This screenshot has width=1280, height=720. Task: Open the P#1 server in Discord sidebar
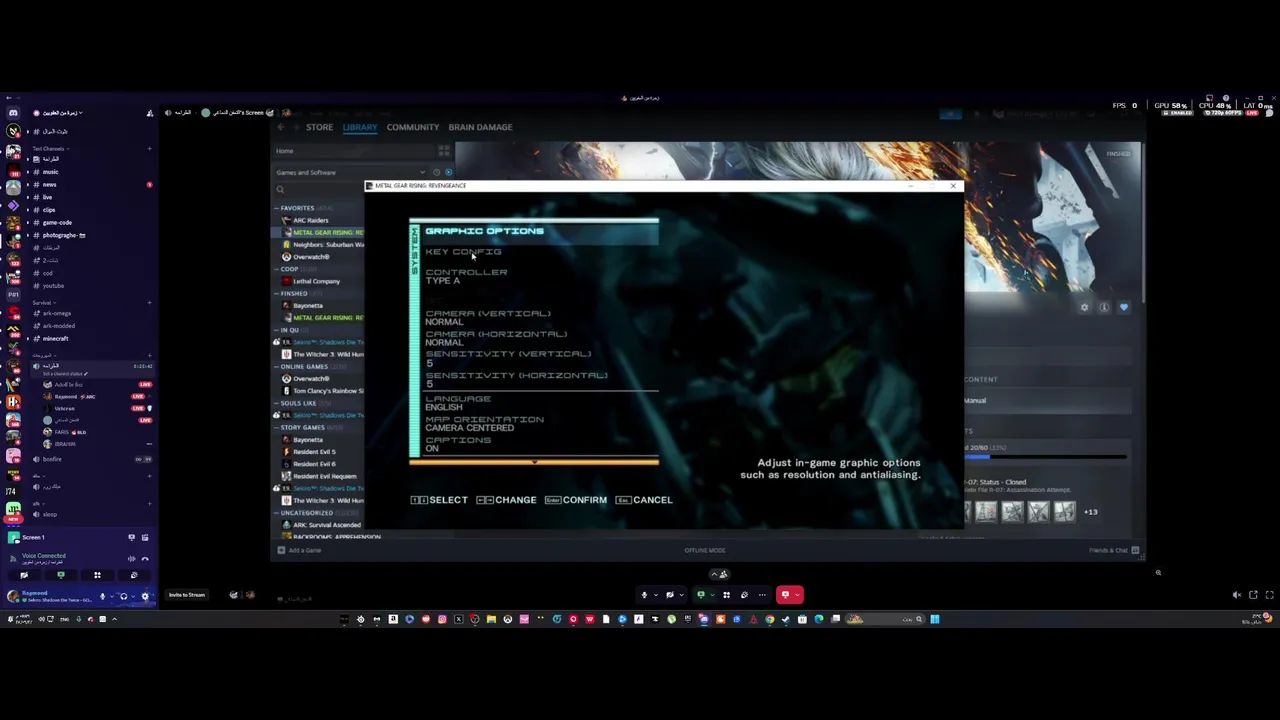(13, 295)
